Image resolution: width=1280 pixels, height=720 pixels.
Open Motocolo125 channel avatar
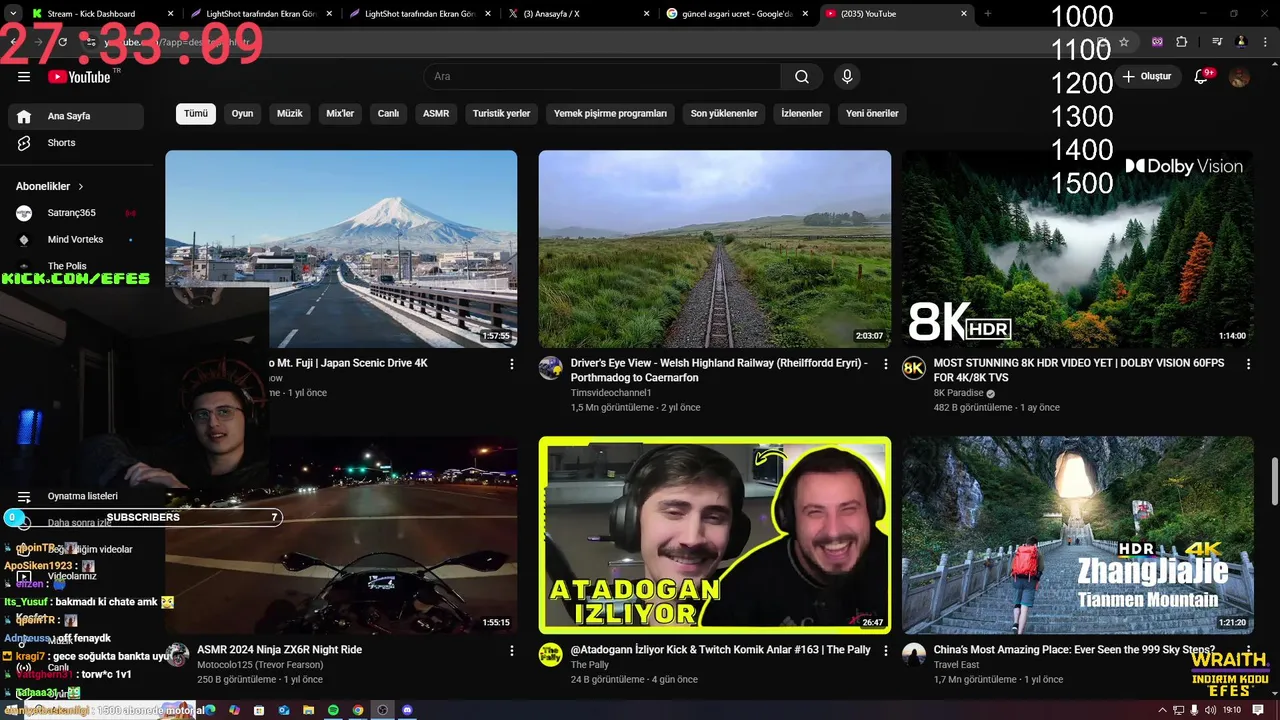178,654
